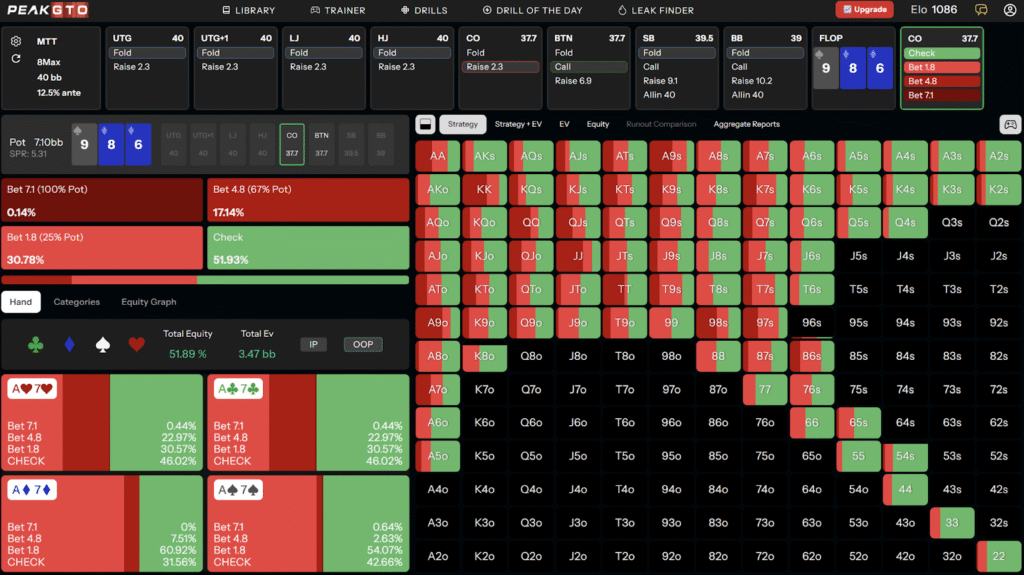Viewport: 1024px width, 575px height.
Task: Filter by the green club suit
Action: coord(36,345)
